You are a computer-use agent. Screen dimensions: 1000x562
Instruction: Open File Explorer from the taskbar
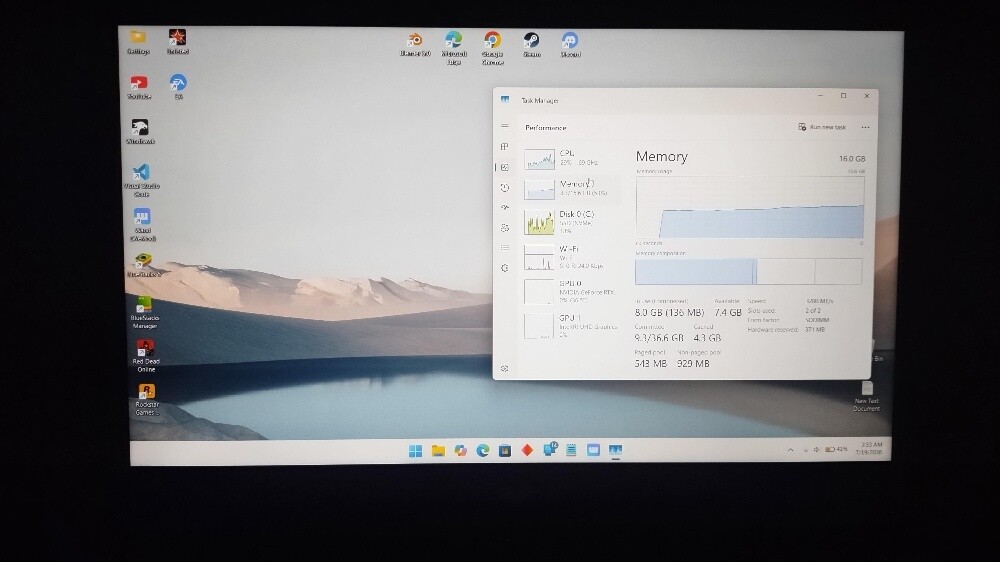tap(438, 451)
